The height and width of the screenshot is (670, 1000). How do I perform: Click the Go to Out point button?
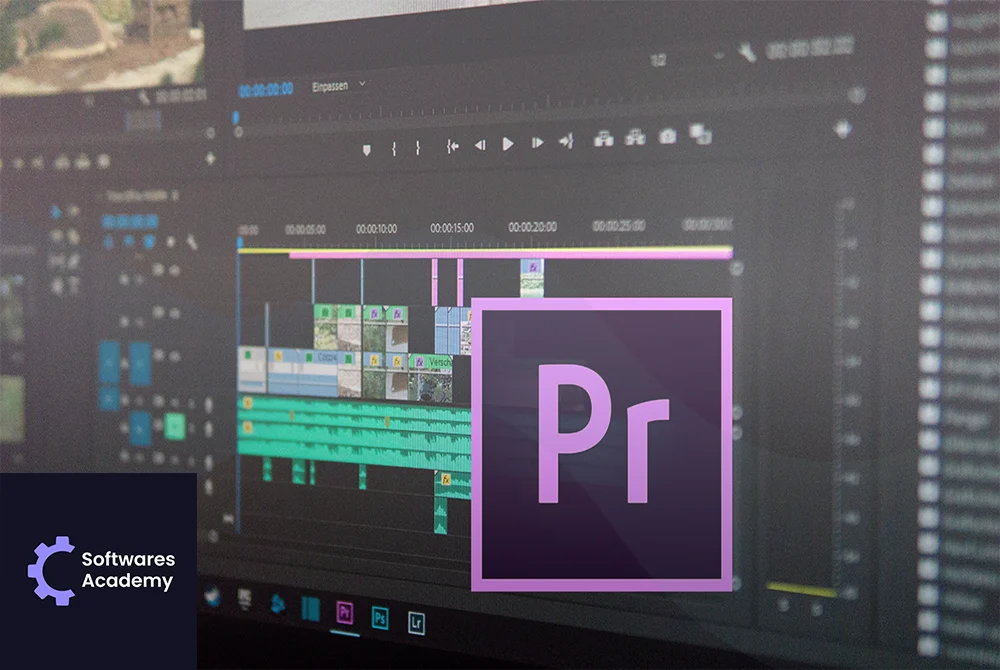click(566, 141)
